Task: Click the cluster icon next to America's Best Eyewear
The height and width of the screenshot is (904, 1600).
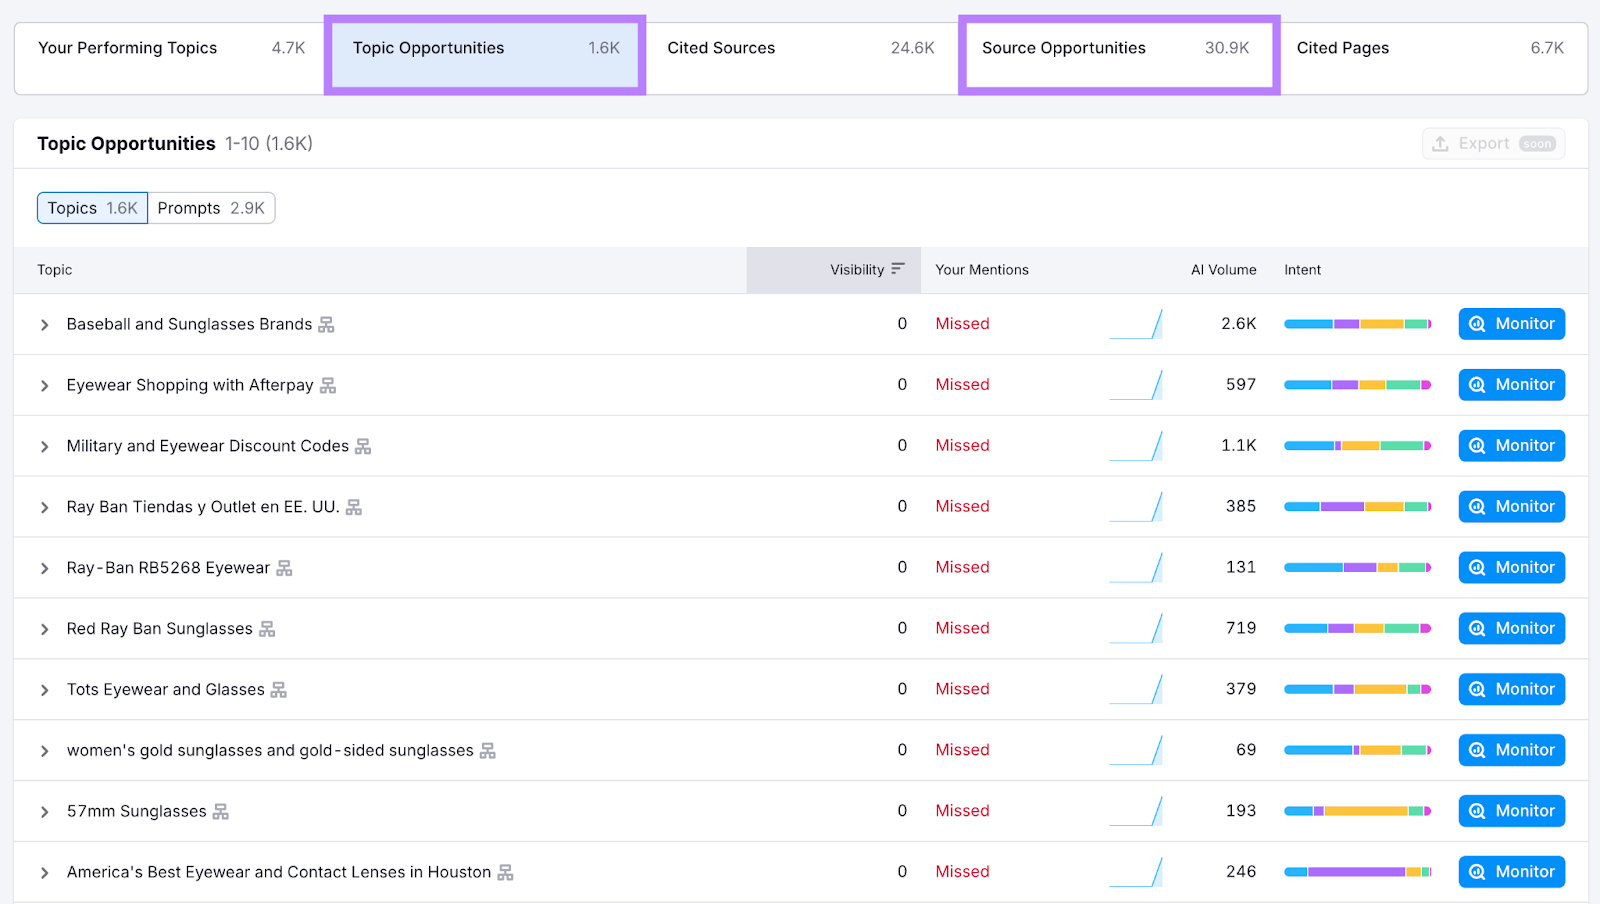Action: tap(506, 872)
